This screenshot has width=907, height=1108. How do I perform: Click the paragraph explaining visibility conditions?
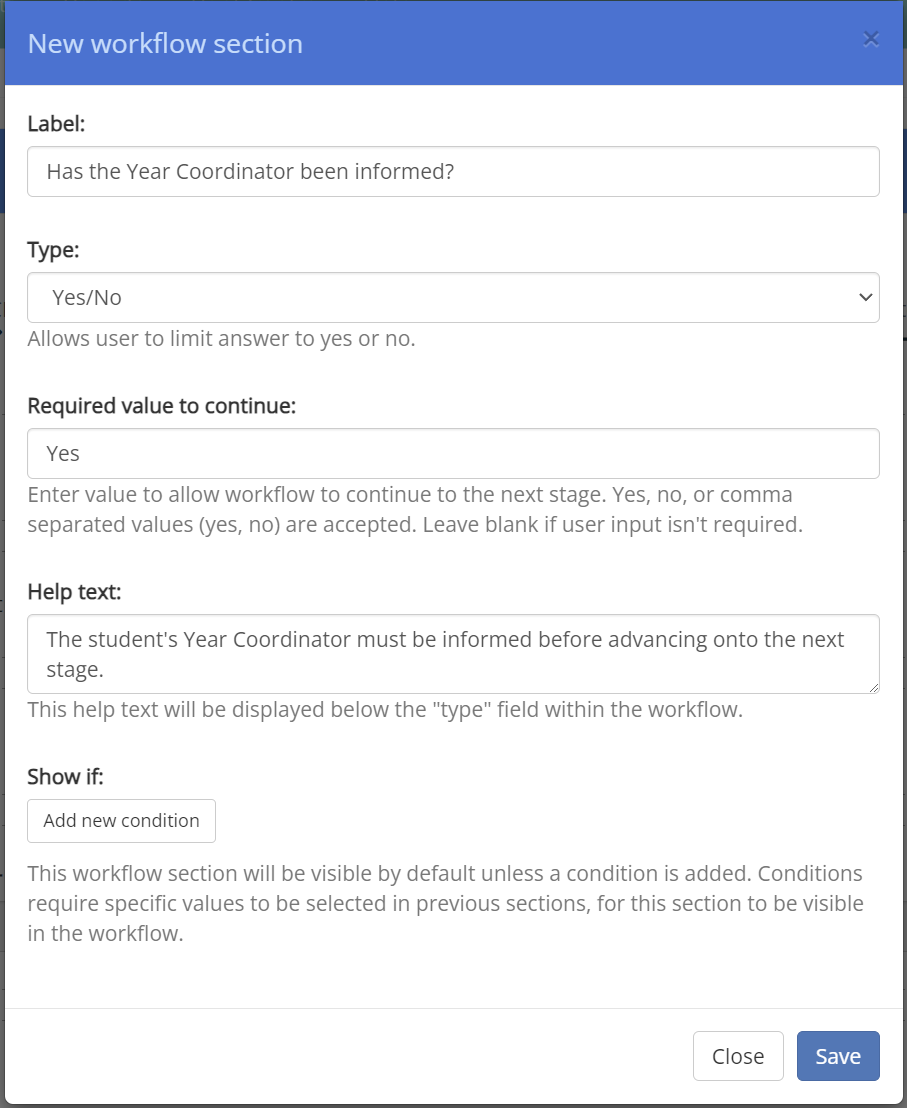pyautogui.click(x=446, y=903)
